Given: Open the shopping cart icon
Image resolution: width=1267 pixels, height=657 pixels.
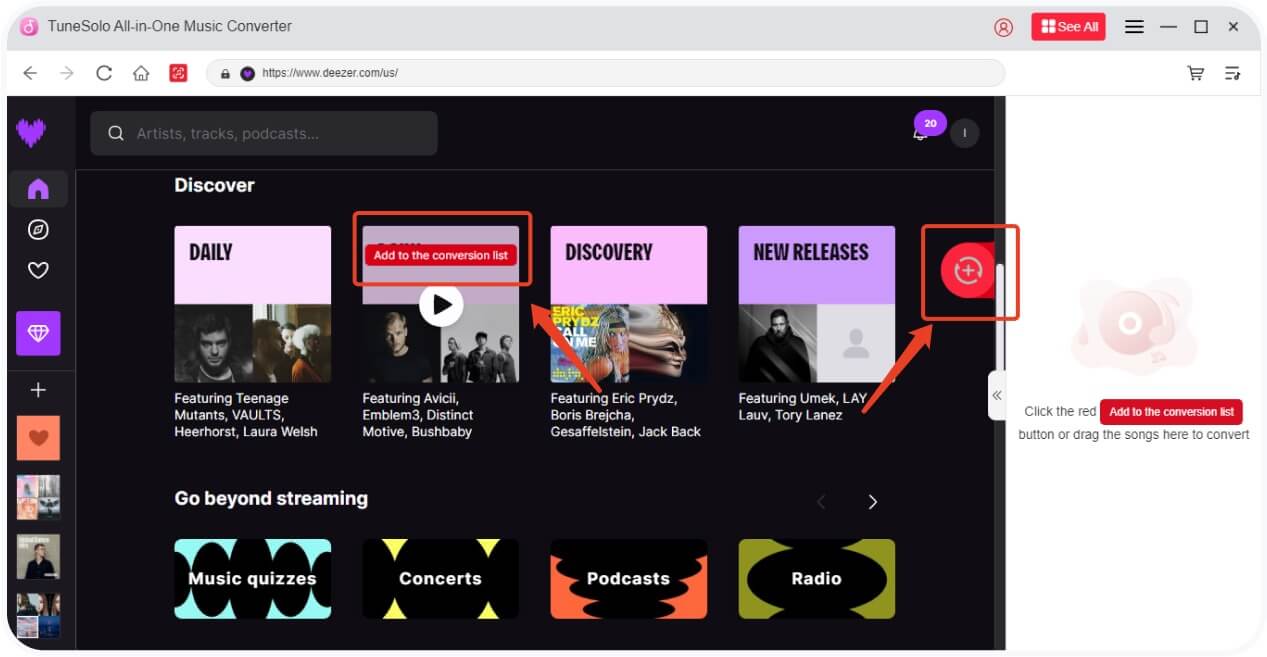Looking at the screenshot, I should coord(1195,73).
